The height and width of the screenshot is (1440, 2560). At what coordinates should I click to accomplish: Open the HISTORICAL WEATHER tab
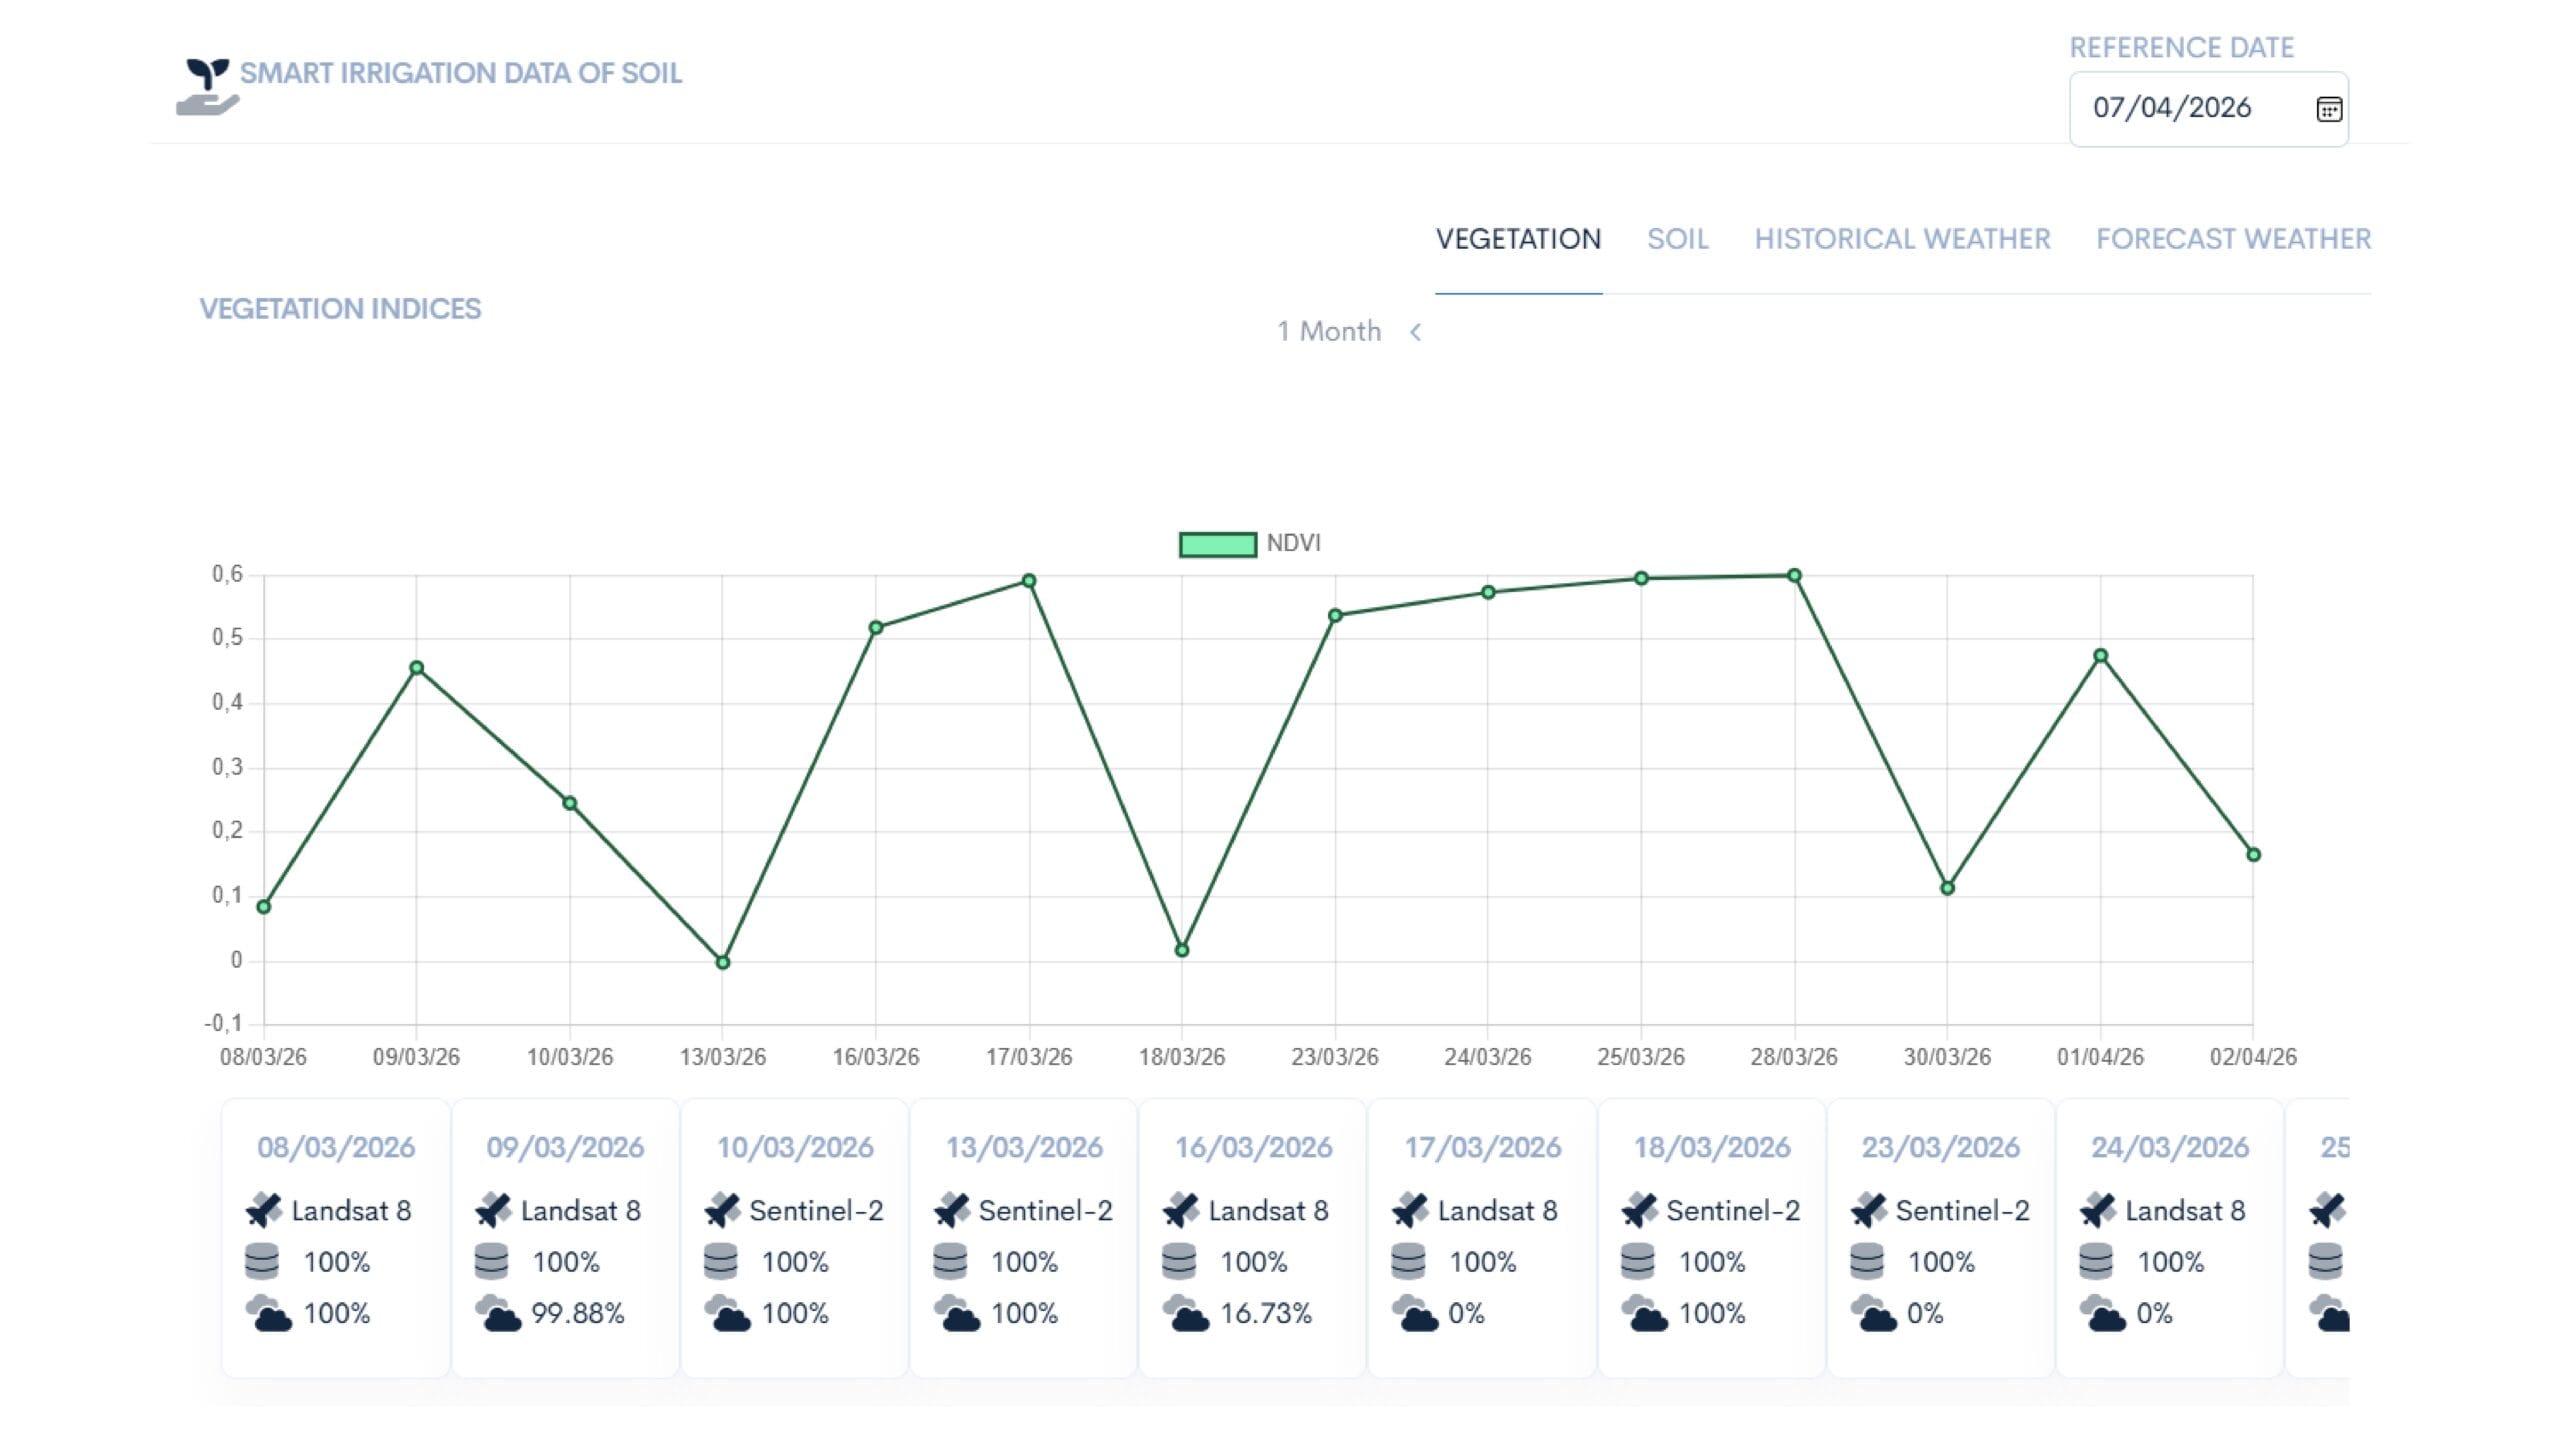(1902, 239)
